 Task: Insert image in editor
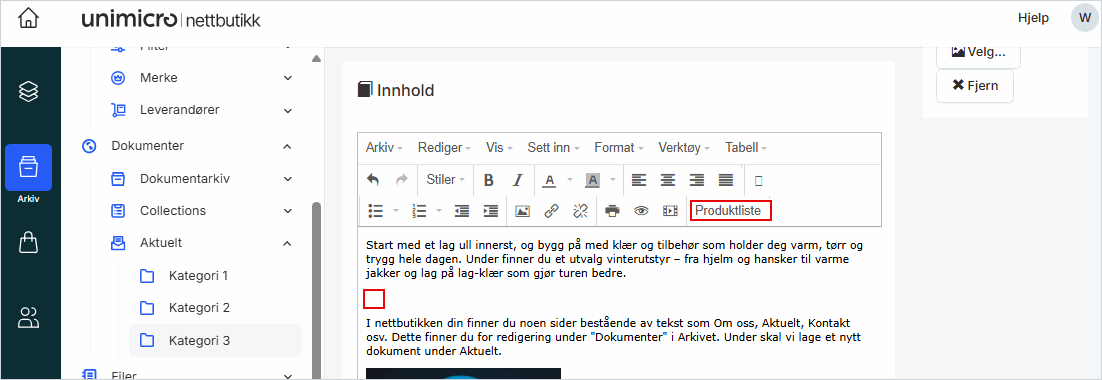click(x=522, y=210)
